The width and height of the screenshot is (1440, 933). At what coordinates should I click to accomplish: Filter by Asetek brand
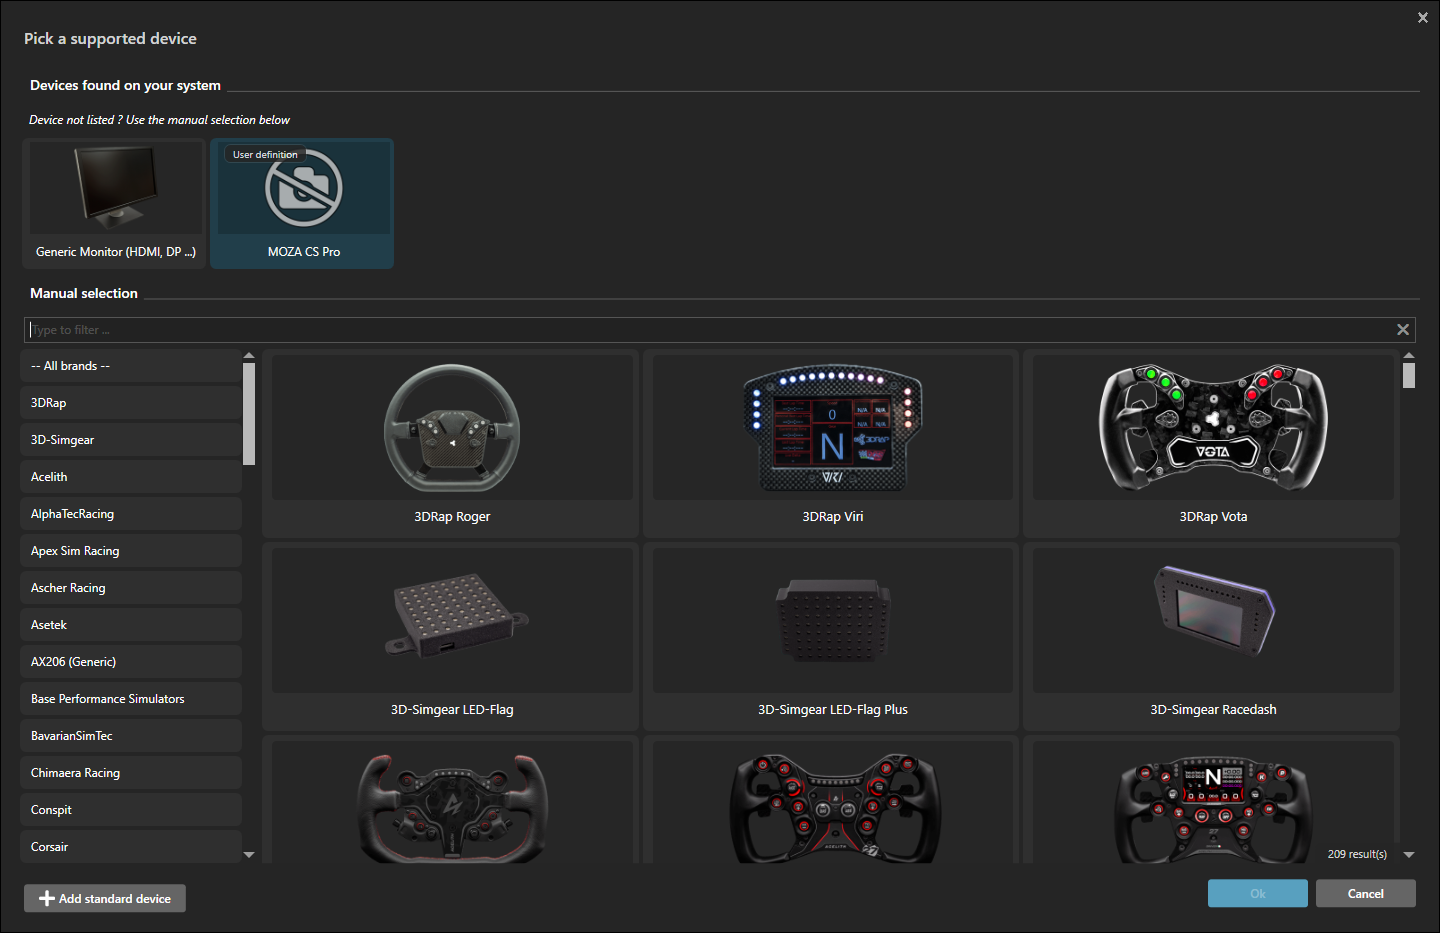(131, 625)
